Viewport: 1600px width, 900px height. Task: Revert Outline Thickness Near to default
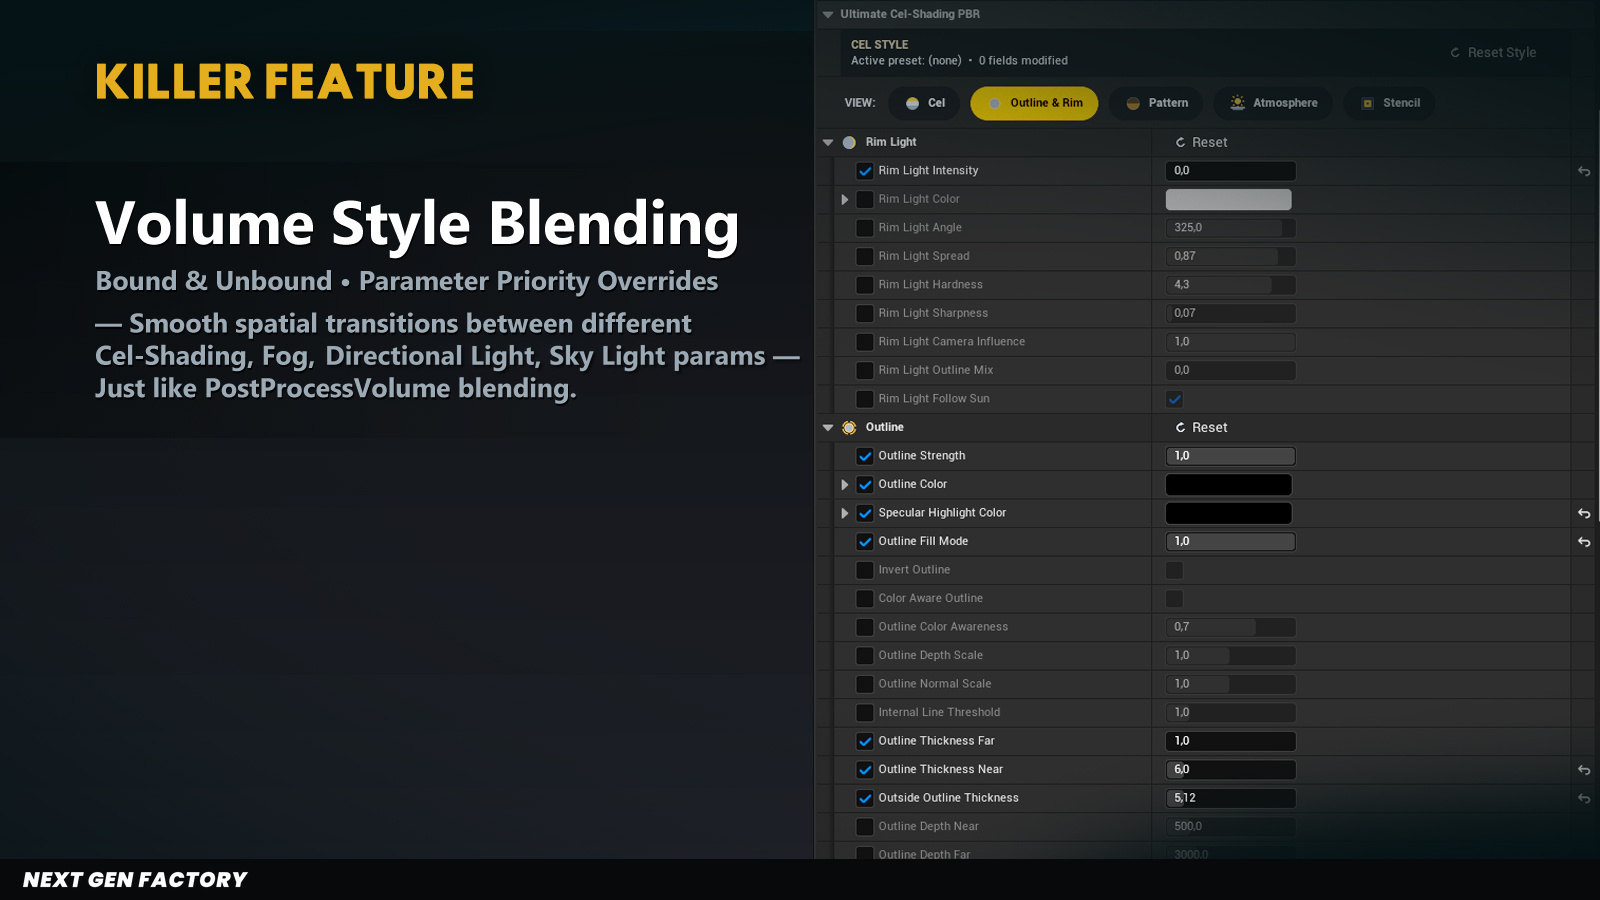(x=1584, y=770)
